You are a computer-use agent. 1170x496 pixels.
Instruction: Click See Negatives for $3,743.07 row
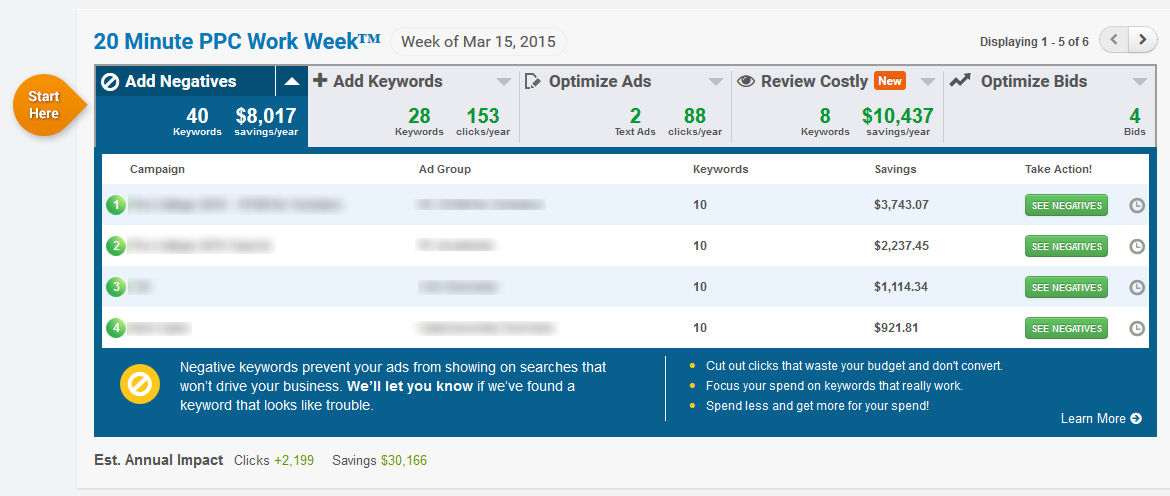tap(1066, 206)
